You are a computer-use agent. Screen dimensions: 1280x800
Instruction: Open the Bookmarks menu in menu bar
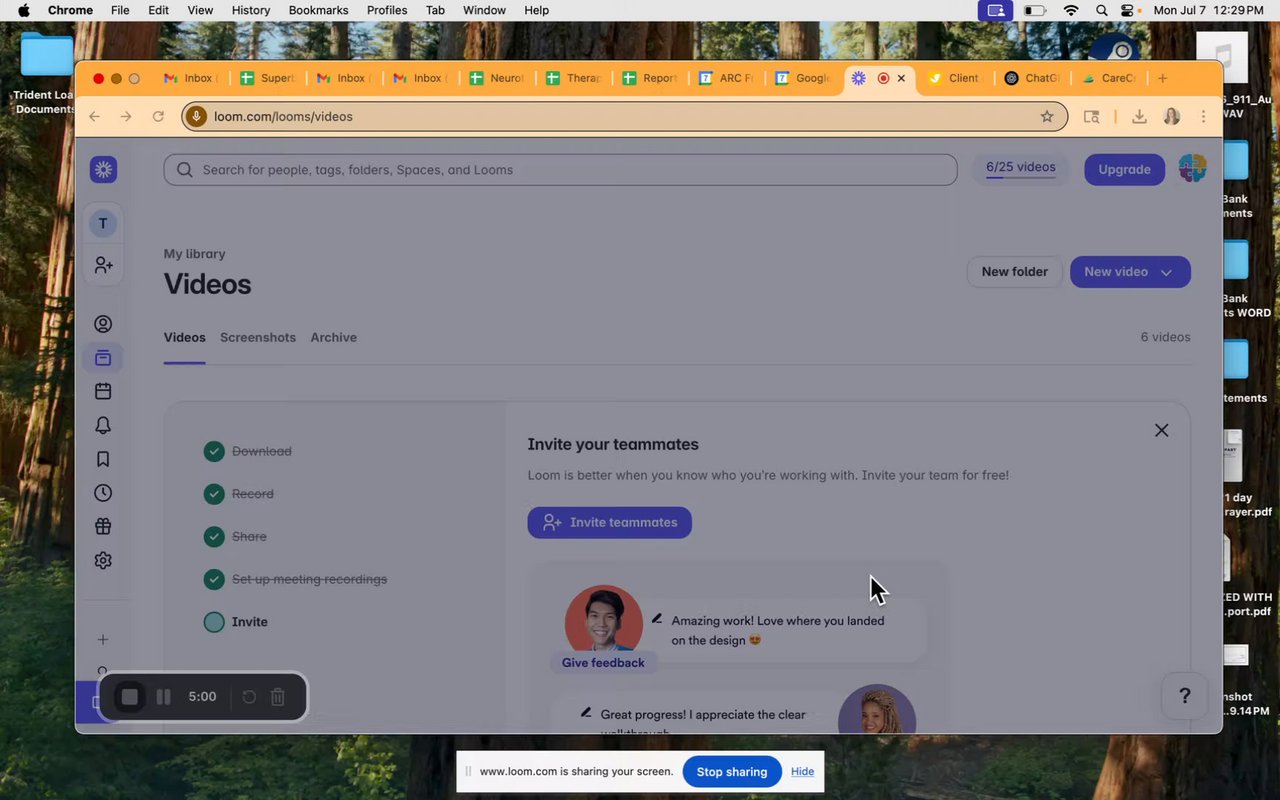click(318, 10)
